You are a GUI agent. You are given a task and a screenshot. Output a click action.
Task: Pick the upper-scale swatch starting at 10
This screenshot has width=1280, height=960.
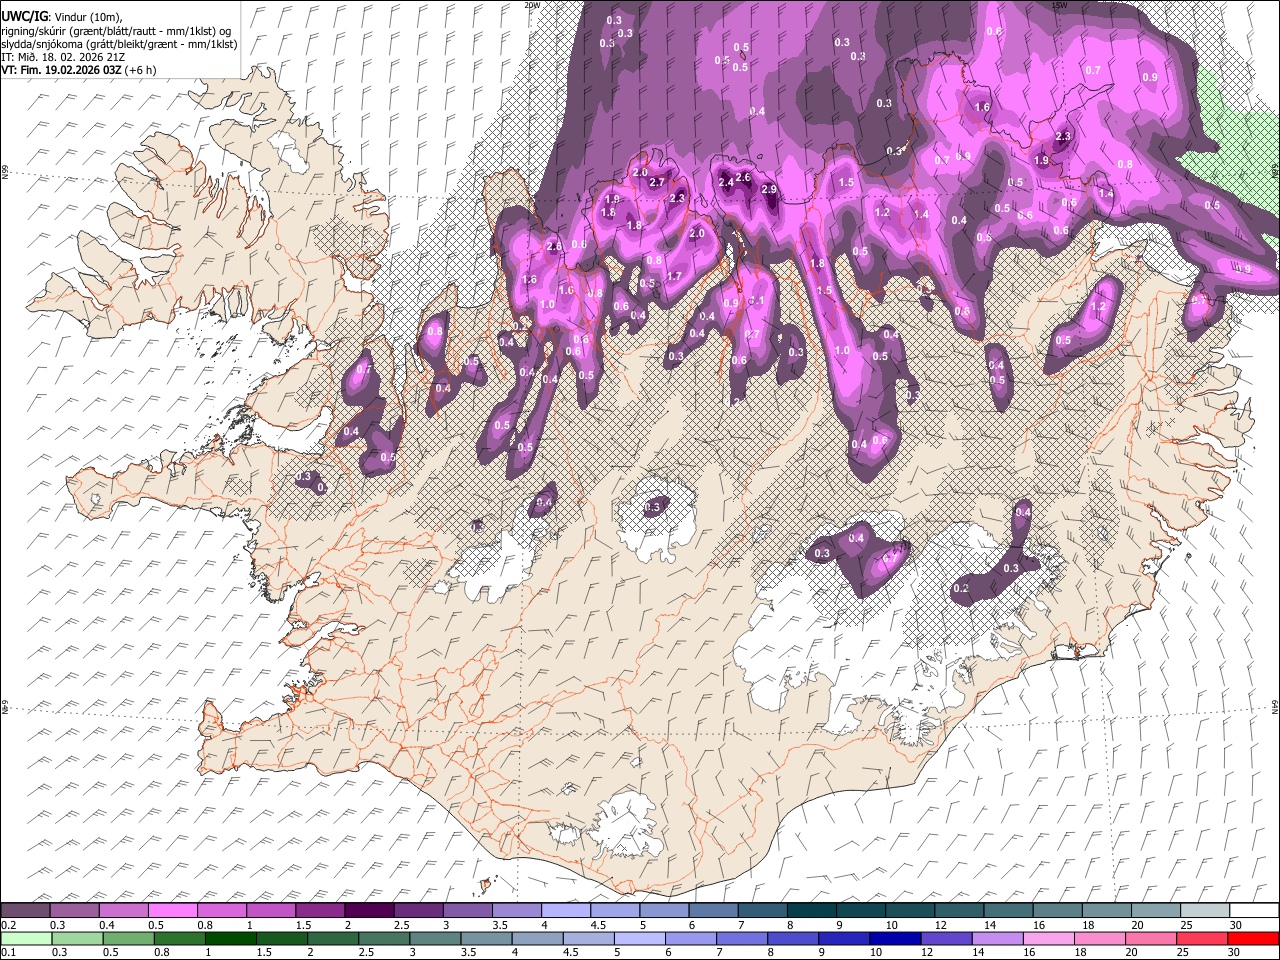(x=909, y=911)
